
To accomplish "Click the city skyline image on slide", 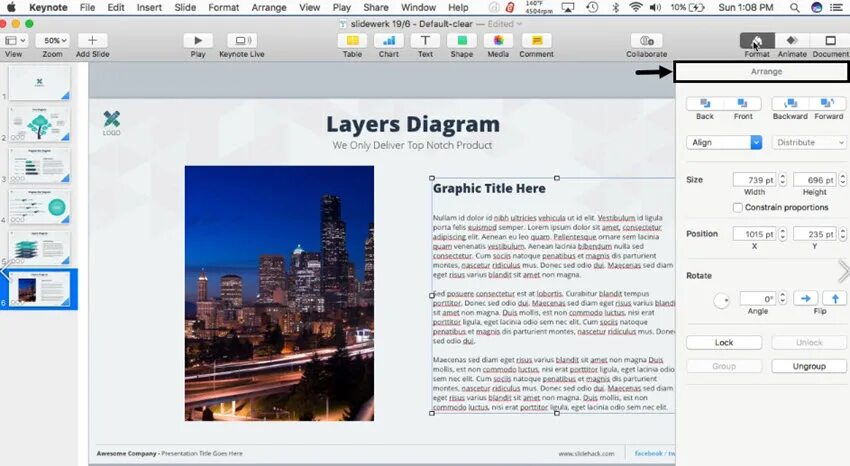I will (279, 293).
